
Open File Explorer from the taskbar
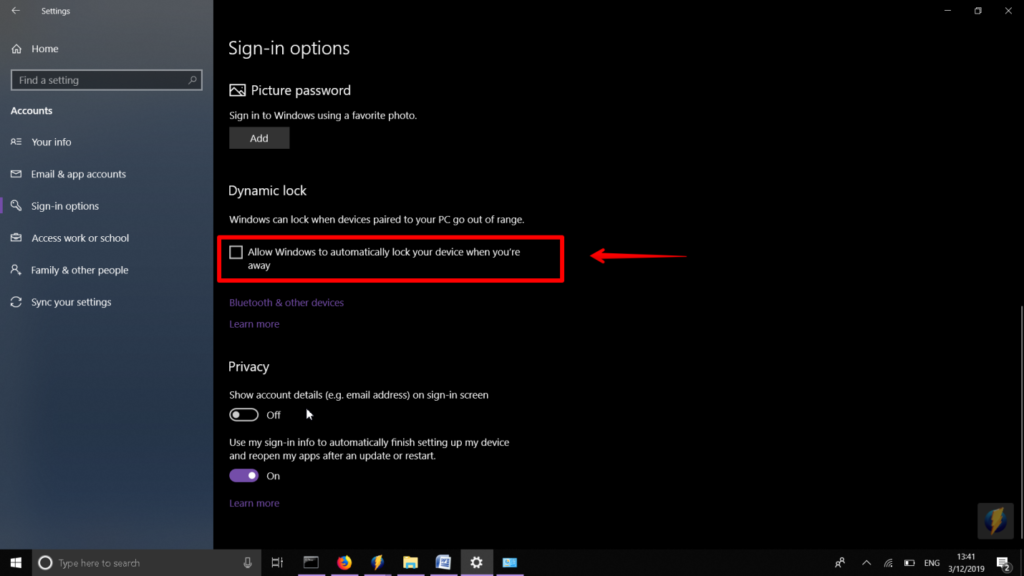[x=410, y=562]
